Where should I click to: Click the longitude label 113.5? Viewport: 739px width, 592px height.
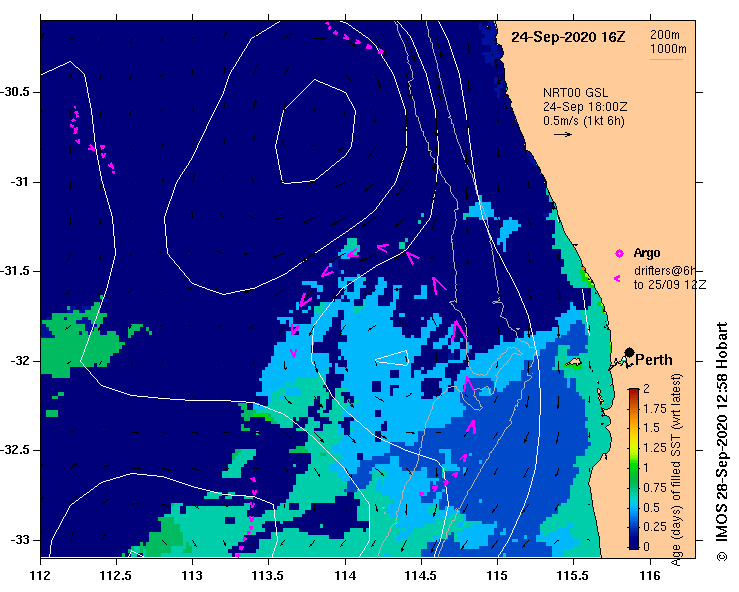click(x=269, y=576)
